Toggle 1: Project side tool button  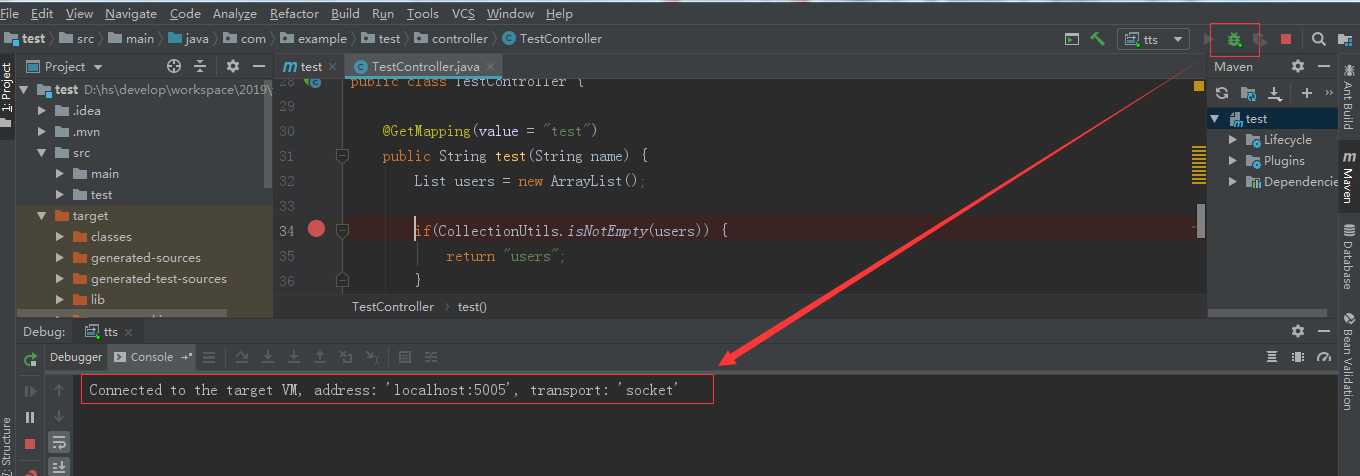7,96
